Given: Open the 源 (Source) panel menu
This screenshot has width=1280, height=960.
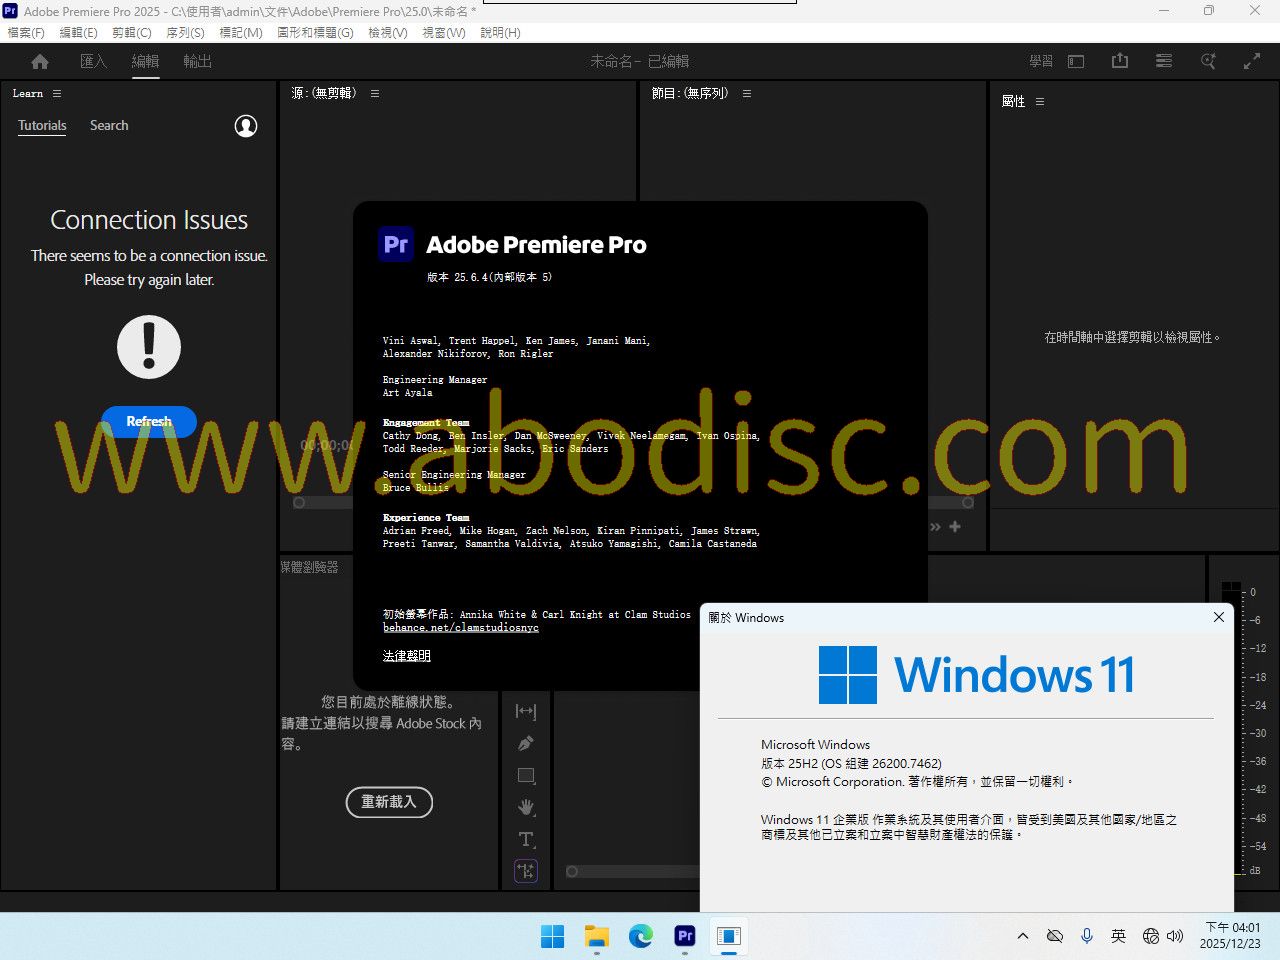Looking at the screenshot, I should (x=375, y=94).
